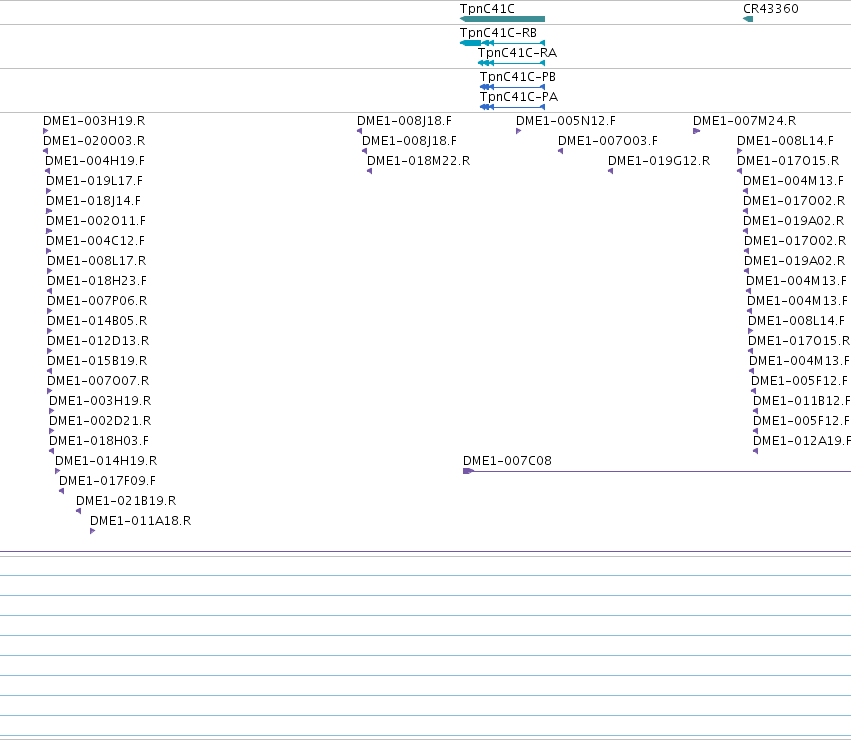Image resolution: width=851 pixels, height=740 pixels.
Task: Select the CR43360 gene label
Action: (771, 9)
